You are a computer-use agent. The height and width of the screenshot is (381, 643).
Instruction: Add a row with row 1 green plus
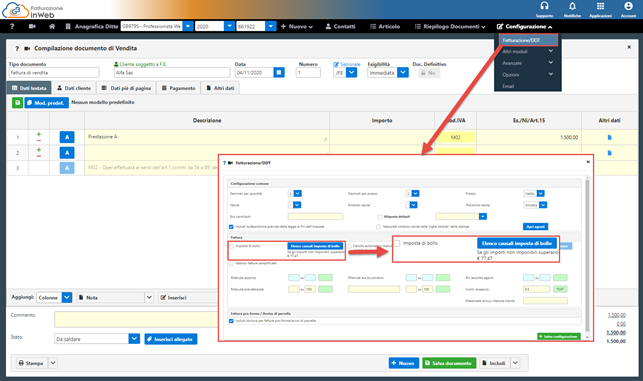click(x=39, y=134)
